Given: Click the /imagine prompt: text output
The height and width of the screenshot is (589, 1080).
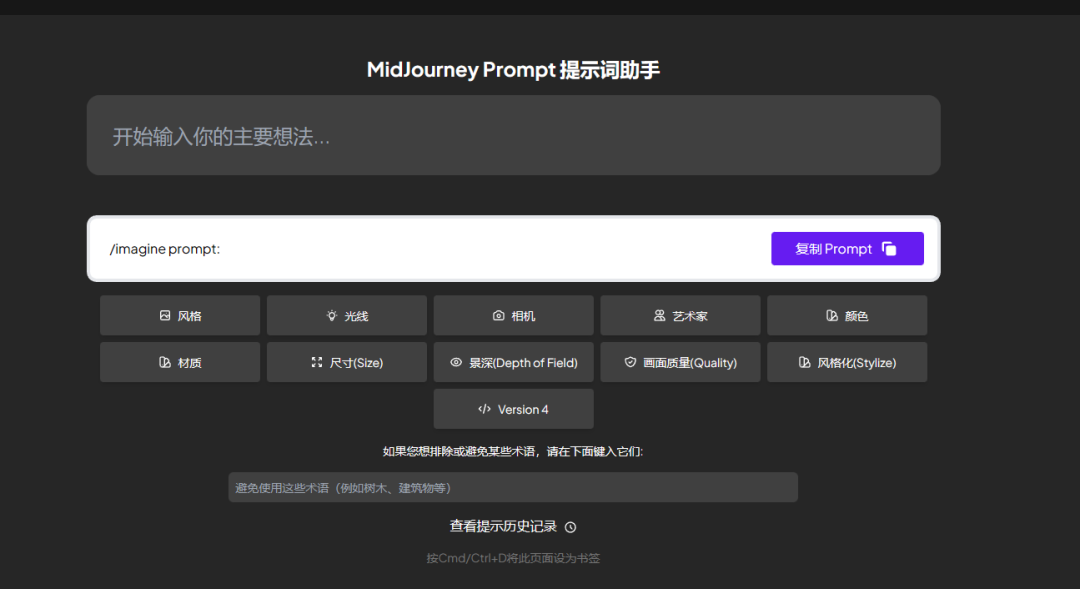Looking at the screenshot, I should click(x=165, y=249).
